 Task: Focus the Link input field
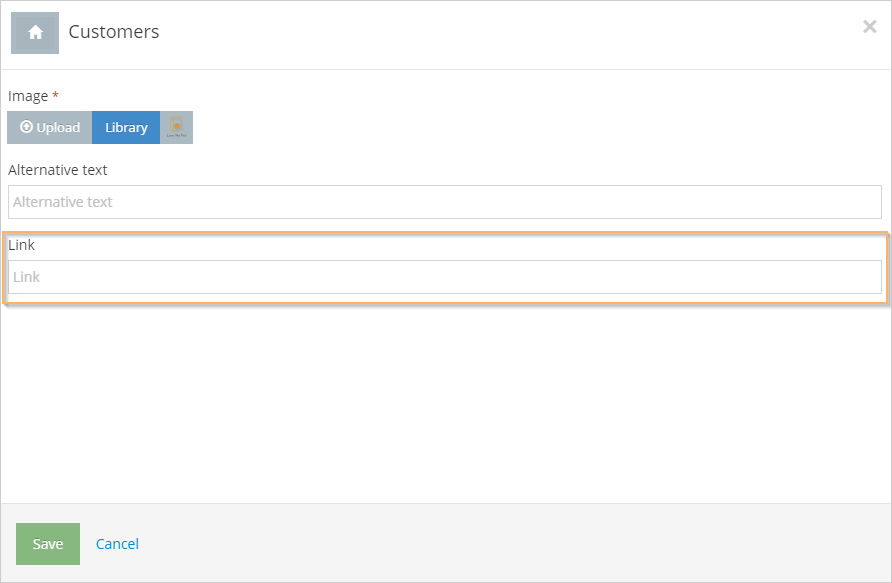[445, 277]
